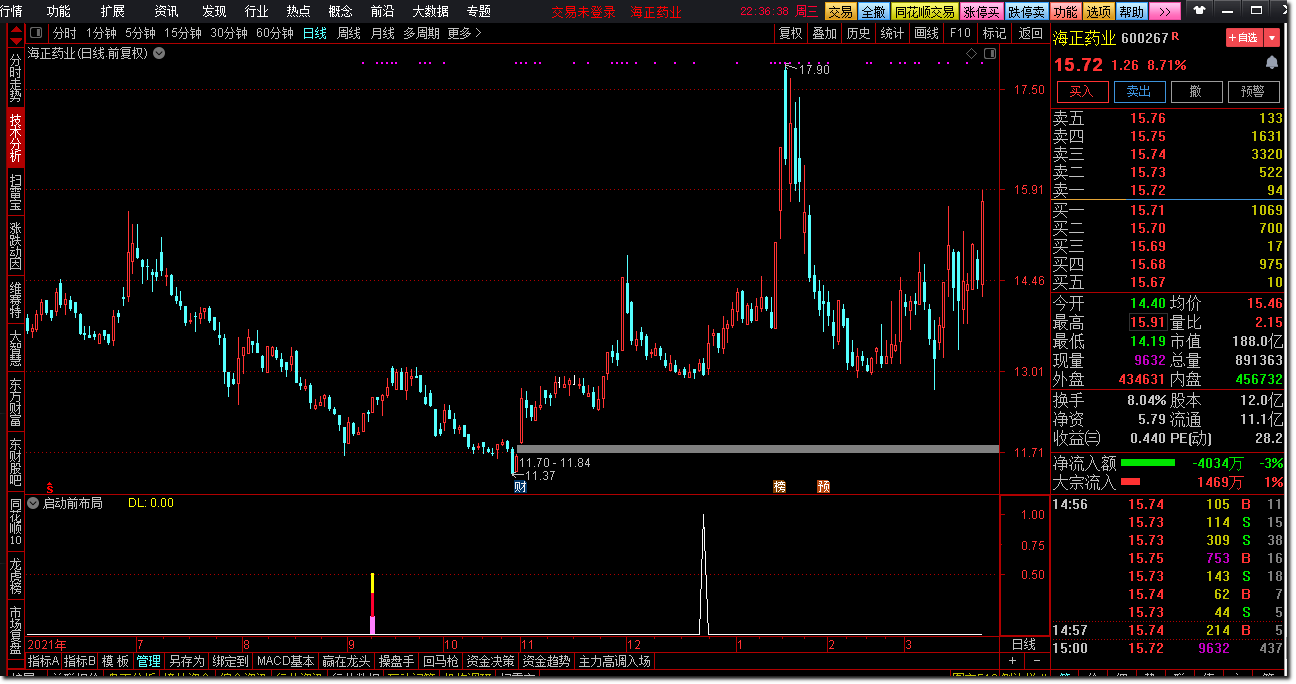Open 龙虎榜 in left sidebar
Viewport: 1296px width, 684px height.
coord(15,577)
